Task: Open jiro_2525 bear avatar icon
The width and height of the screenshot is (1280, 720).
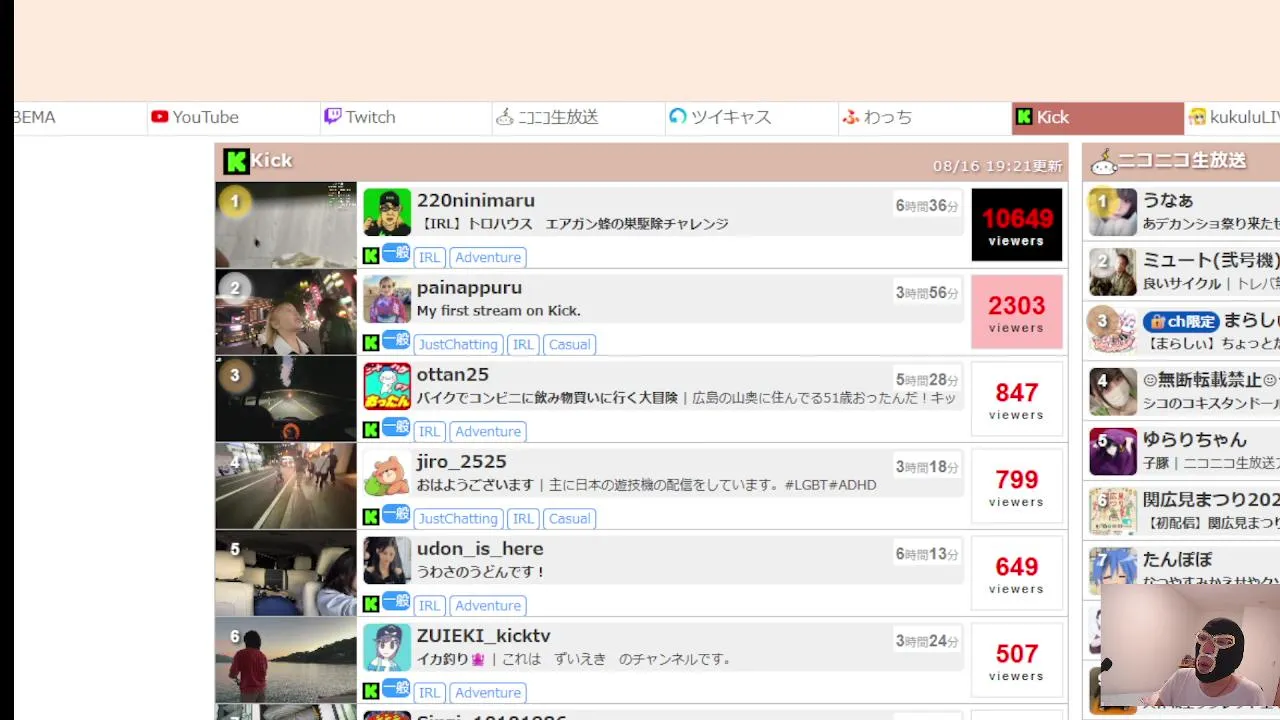Action: click(387, 473)
